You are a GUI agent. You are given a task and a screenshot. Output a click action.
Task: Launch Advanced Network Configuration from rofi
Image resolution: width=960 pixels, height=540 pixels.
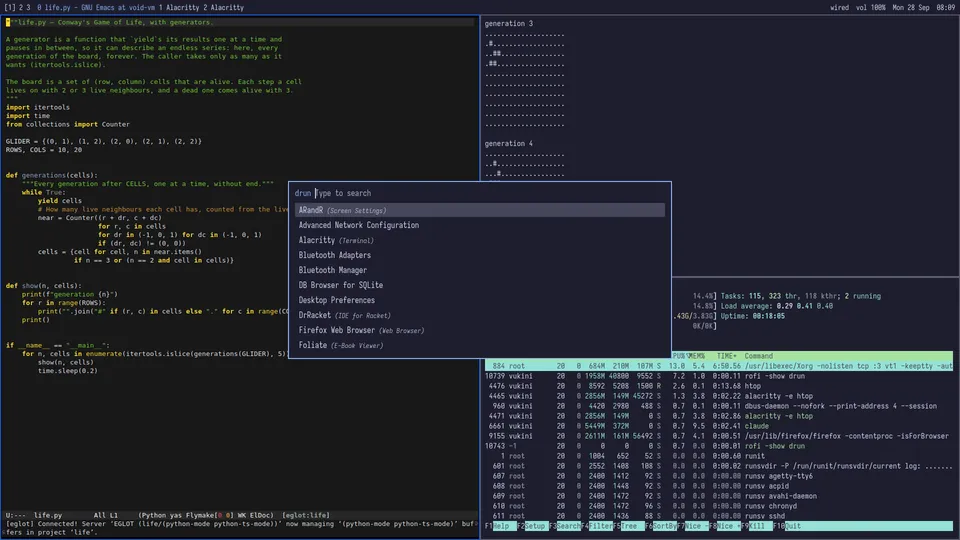tap(479, 225)
